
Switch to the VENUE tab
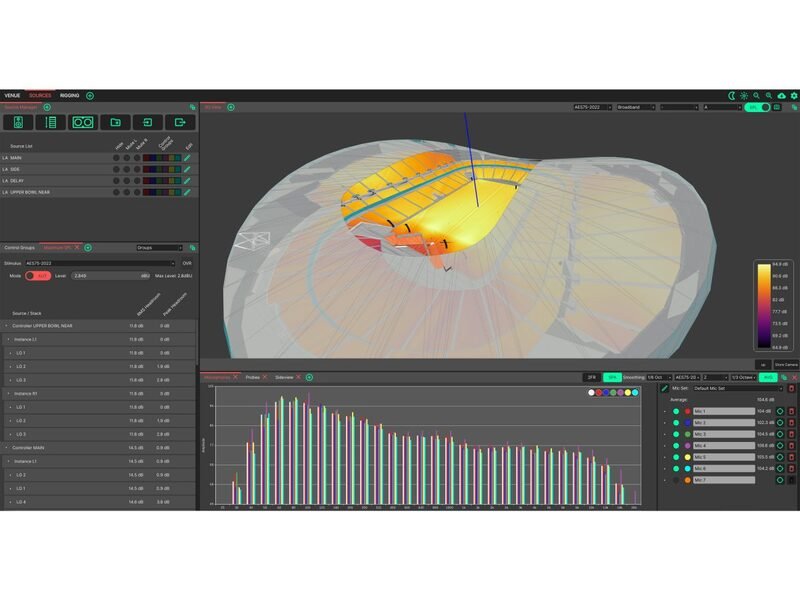[x=12, y=95]
